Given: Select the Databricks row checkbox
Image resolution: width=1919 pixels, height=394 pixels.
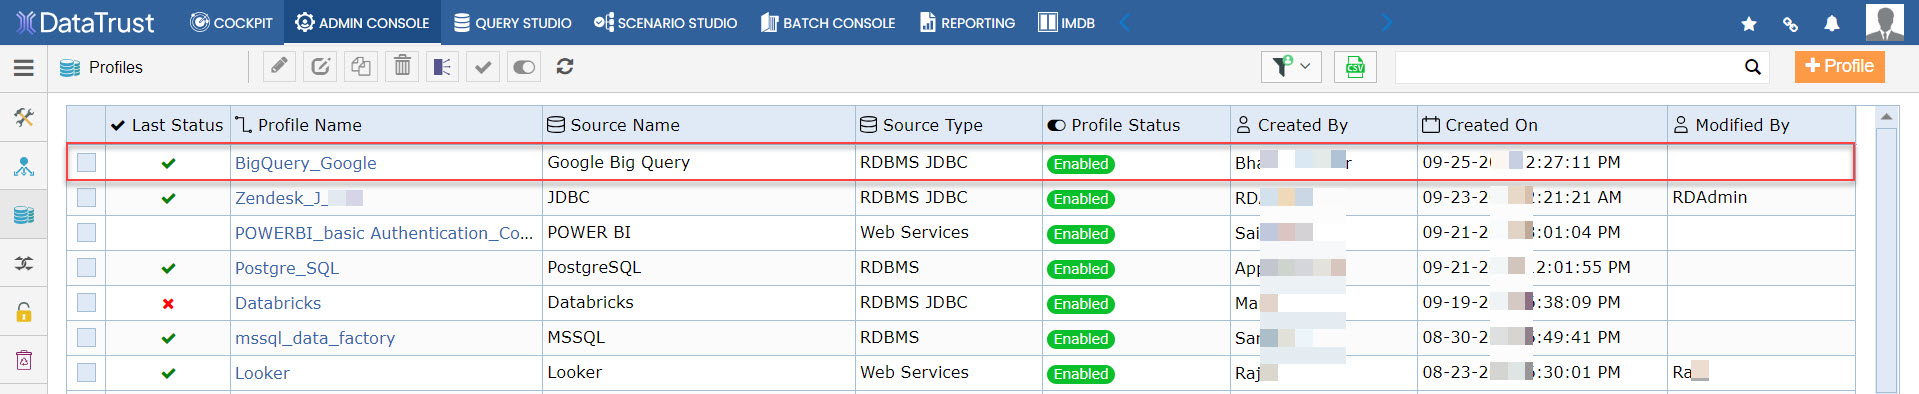Looking at the screenshot, I should coord(87,302).
